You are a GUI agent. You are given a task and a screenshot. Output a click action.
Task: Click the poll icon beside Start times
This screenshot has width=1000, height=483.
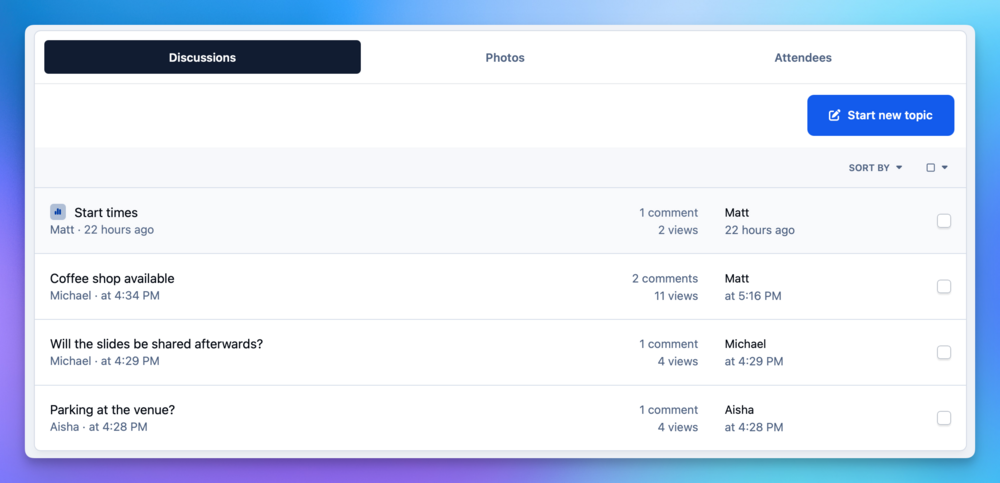coord(58,212)
